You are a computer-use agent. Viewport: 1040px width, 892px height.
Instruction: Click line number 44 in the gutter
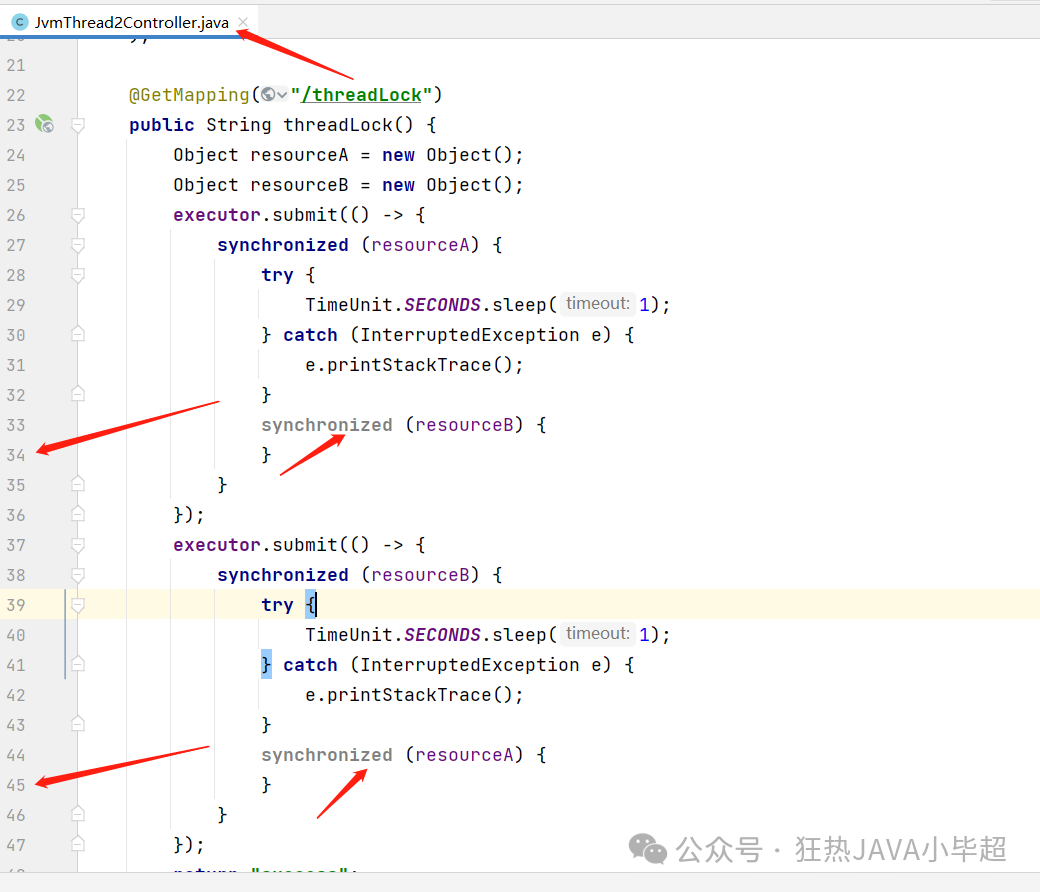click(x=16, y=755)
